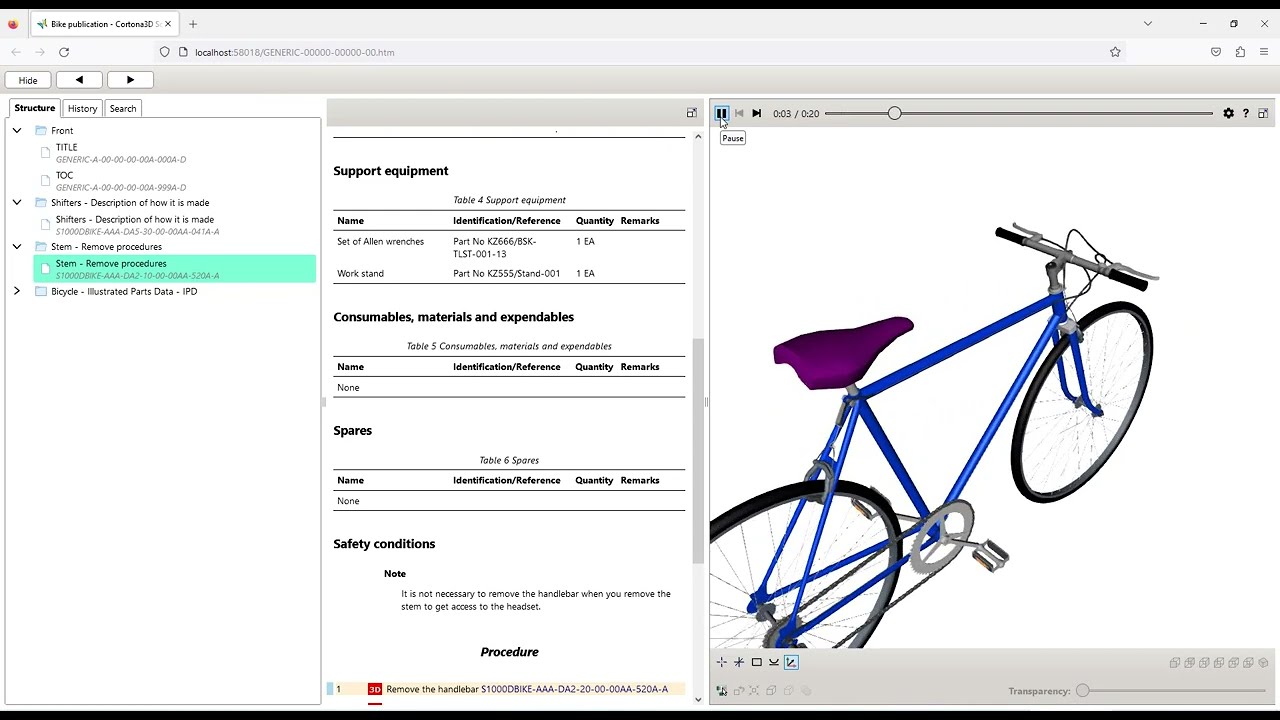This screenshot has width=1280, height=720.
Task: Switch to the Search tab
Action: 123,108
